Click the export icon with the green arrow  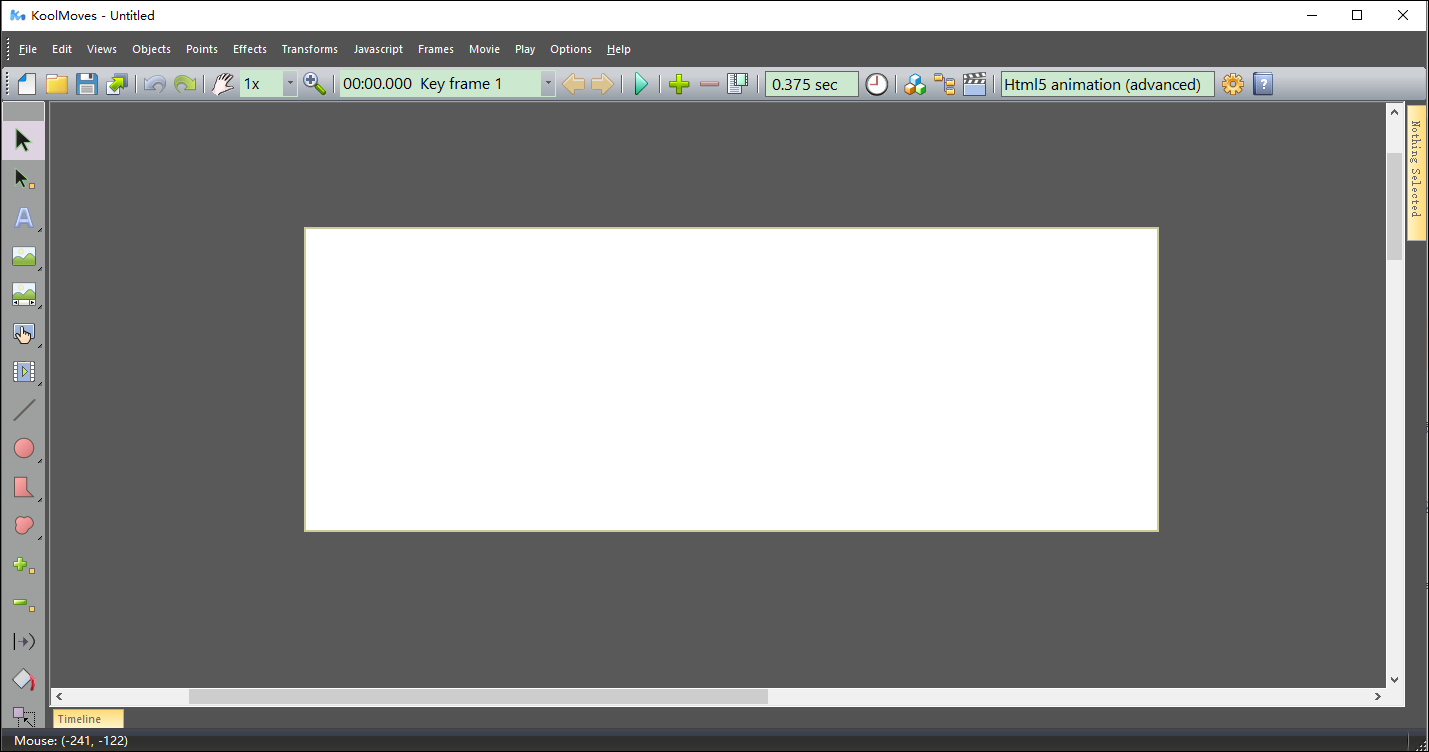[117, 84]
